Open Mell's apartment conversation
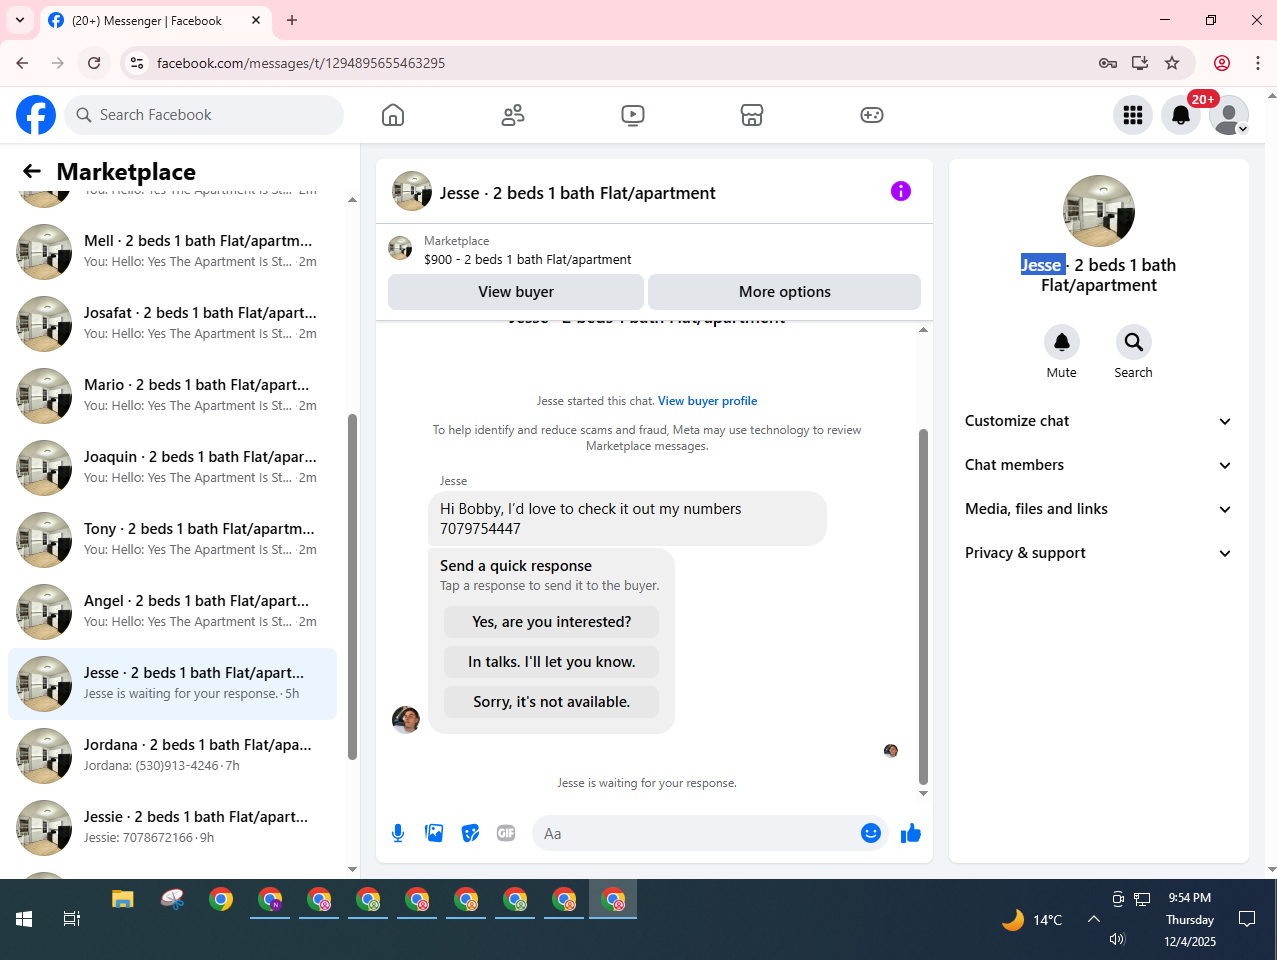Image resolution: width=1277 pixels, height=960 pixels. (172, 251)
